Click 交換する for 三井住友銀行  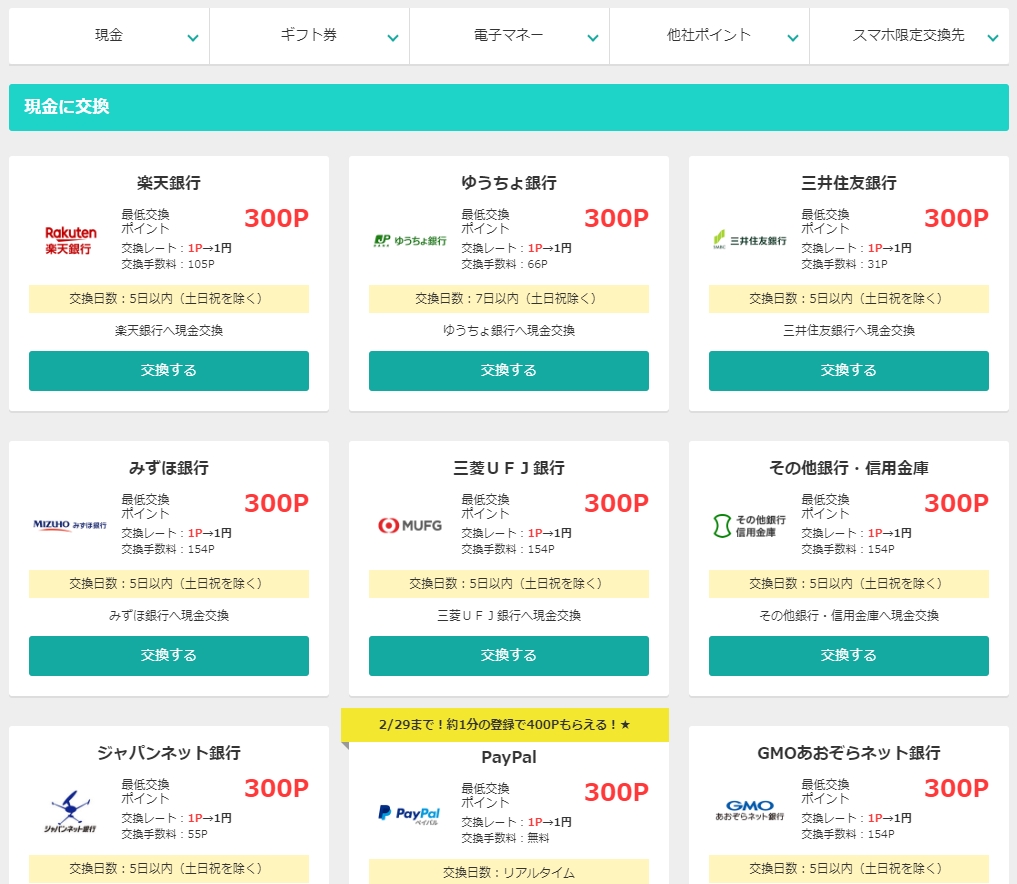[848, 371]
